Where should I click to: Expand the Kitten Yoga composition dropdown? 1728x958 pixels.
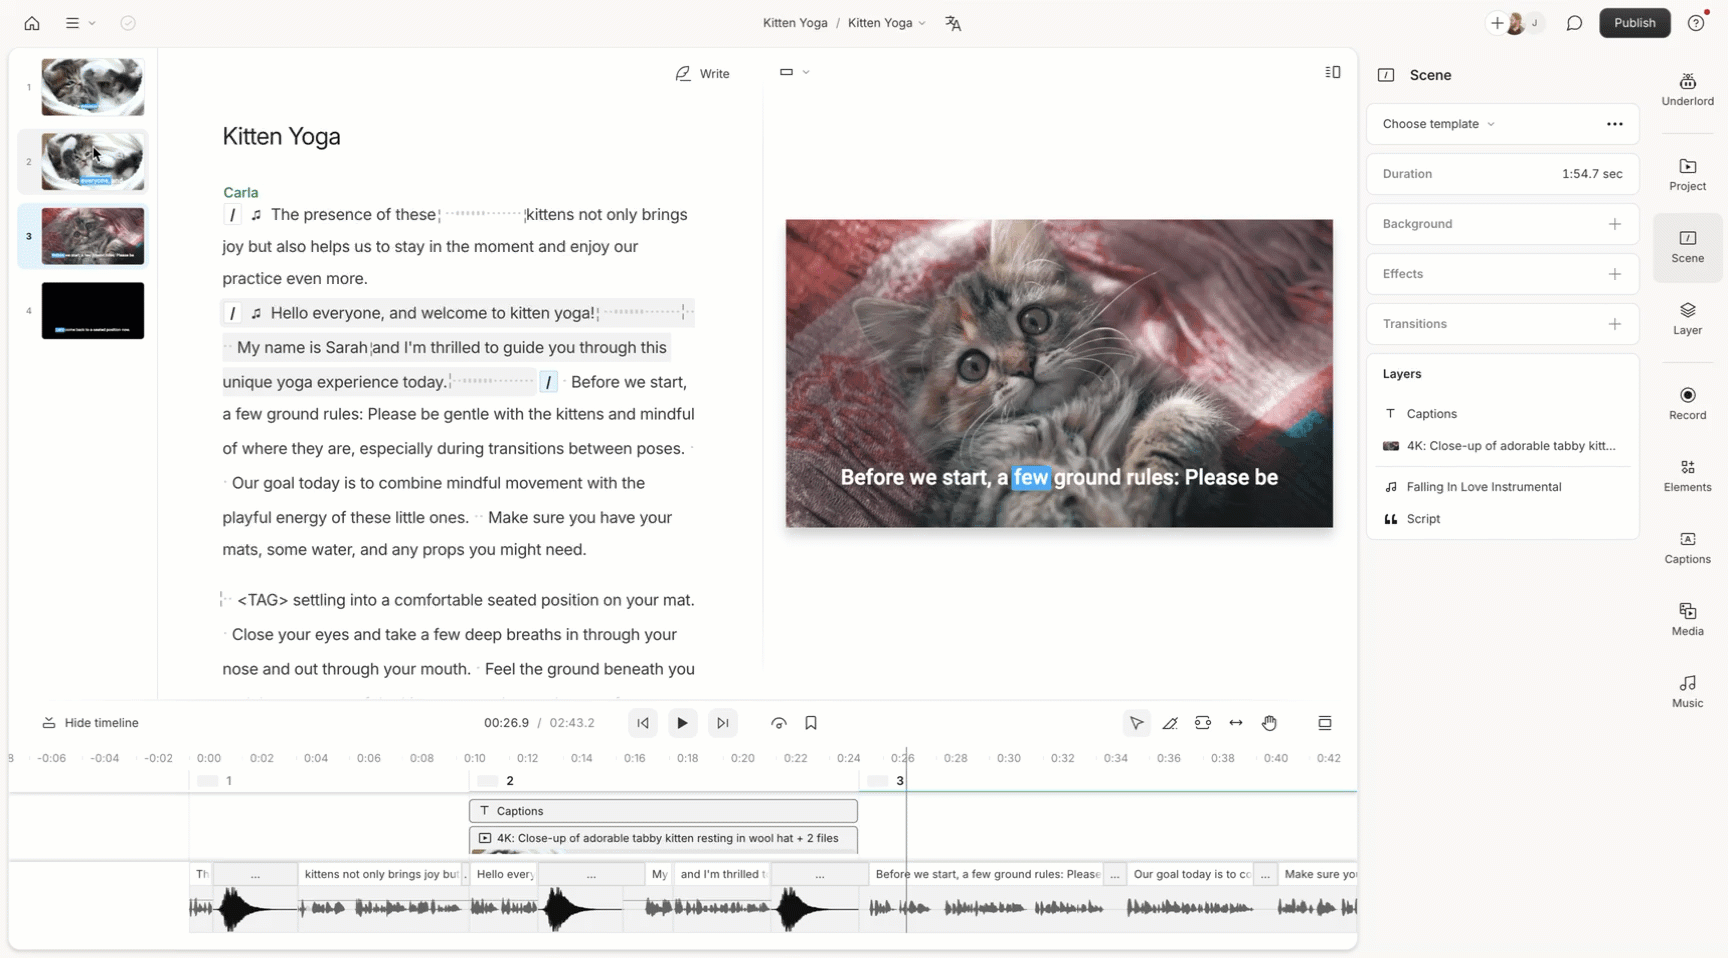click(x=886, y=23)
